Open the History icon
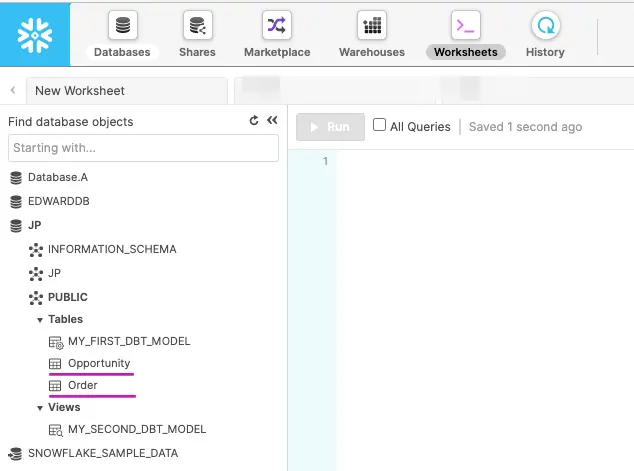The image size is (634, 471). (545, 25)
